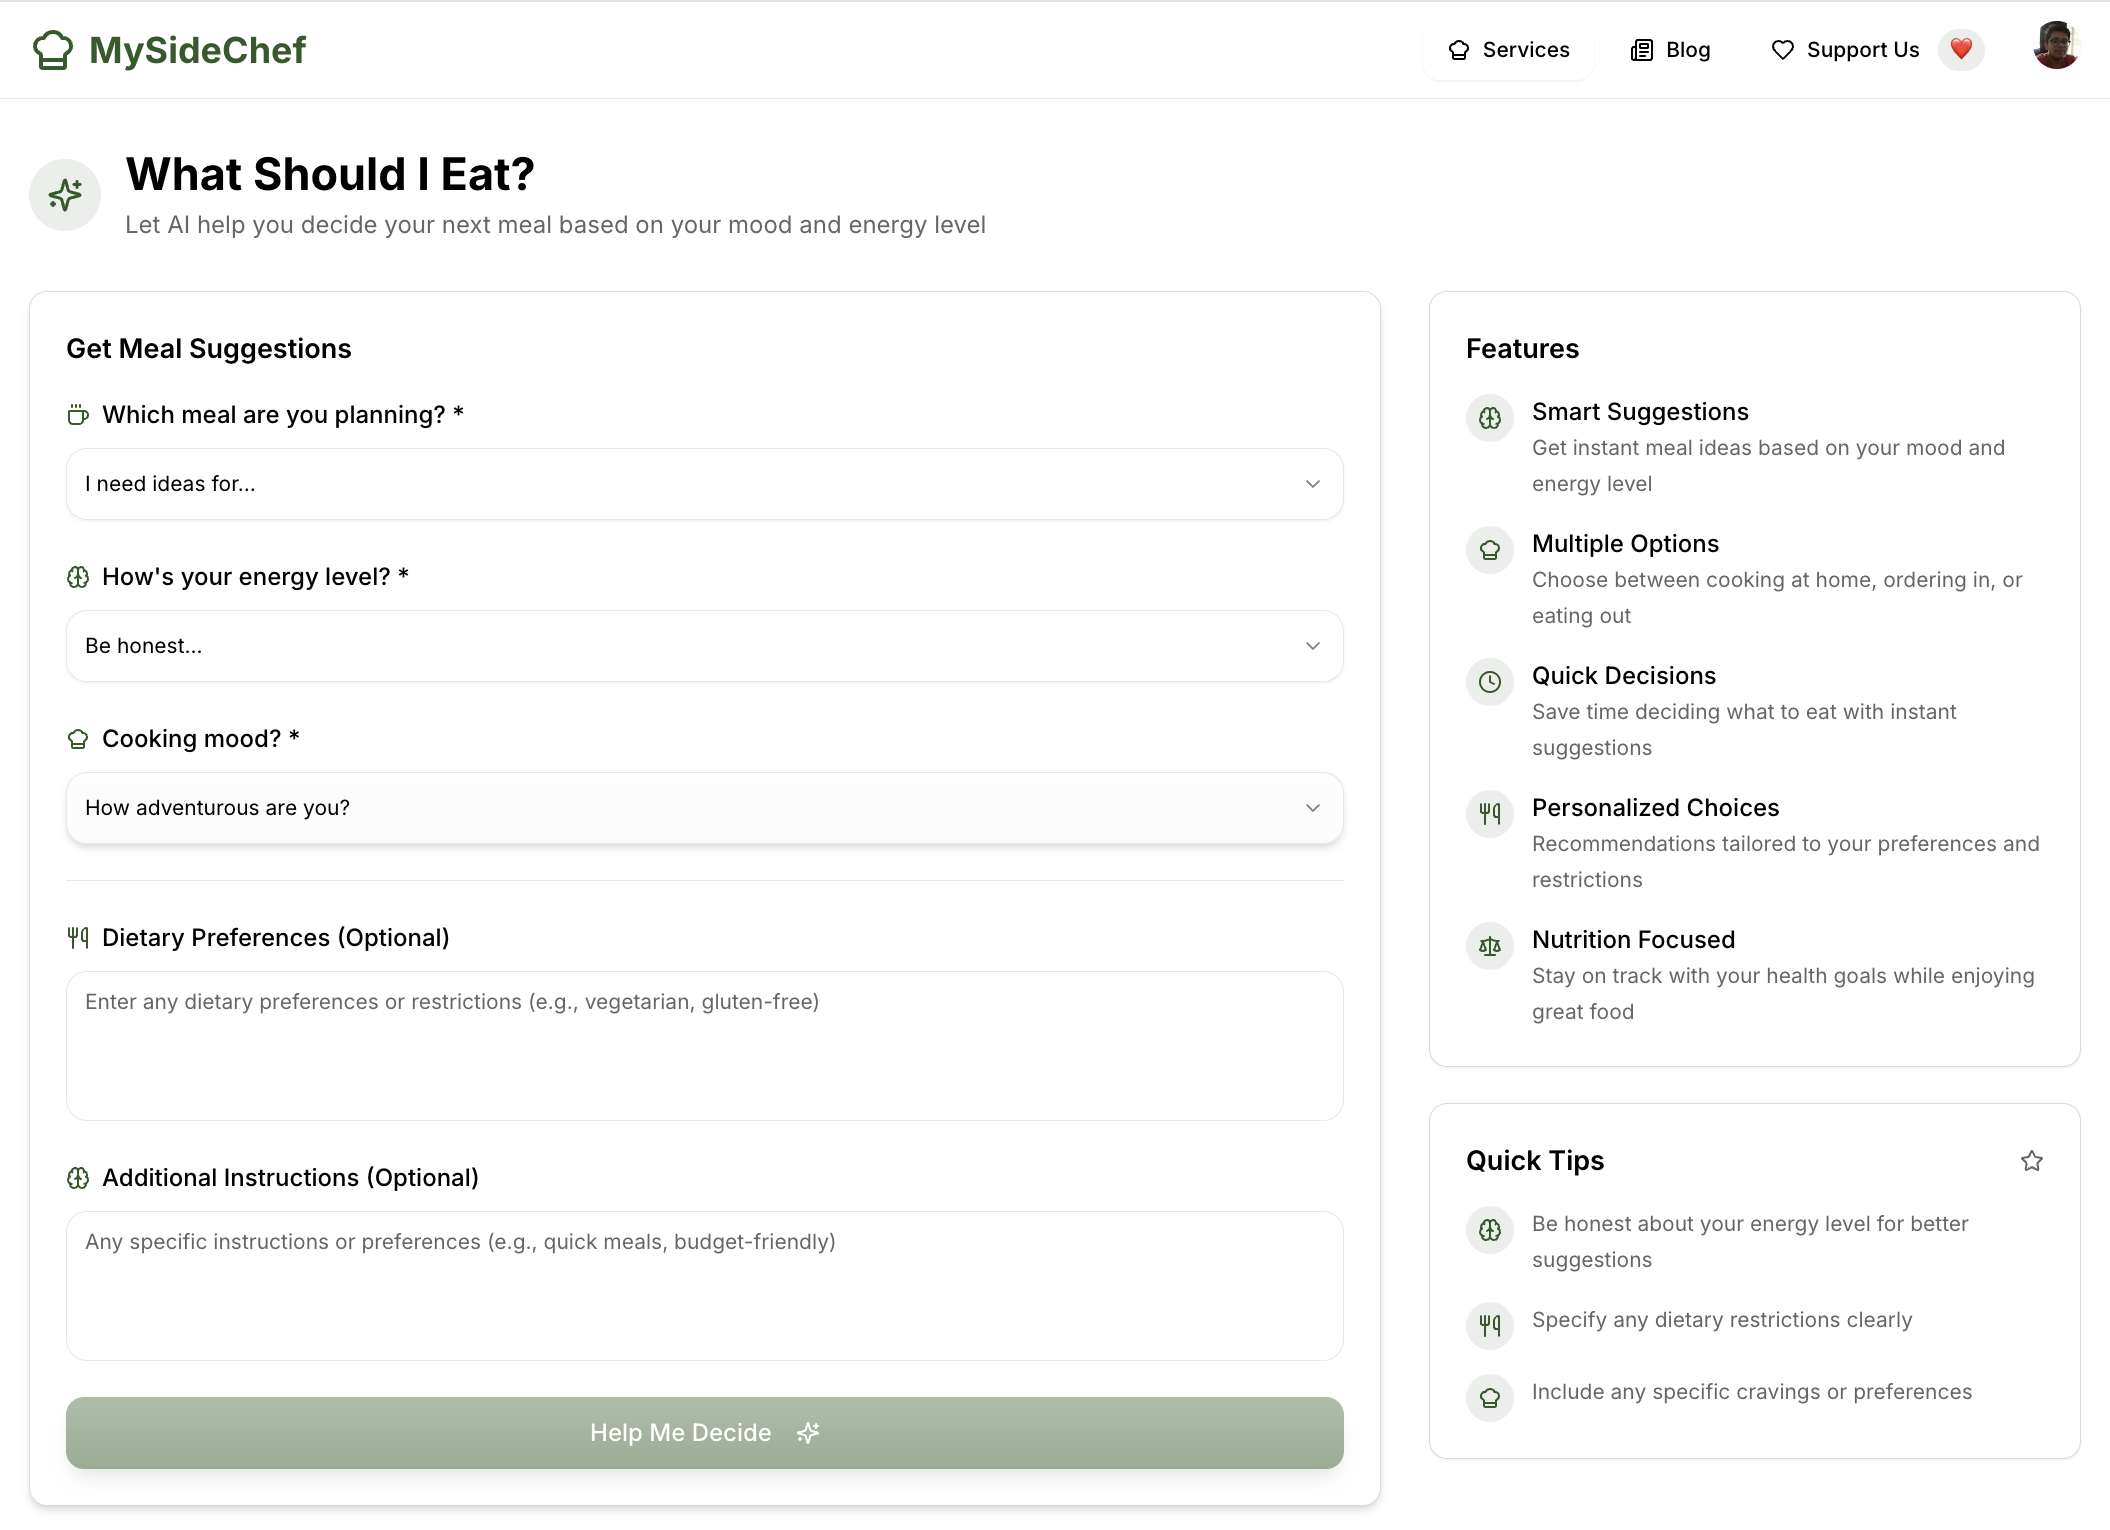The height and width of the screenshot is (1530, 2110).
Task: Click the red heart icon in header
Action: point(1961,49)
